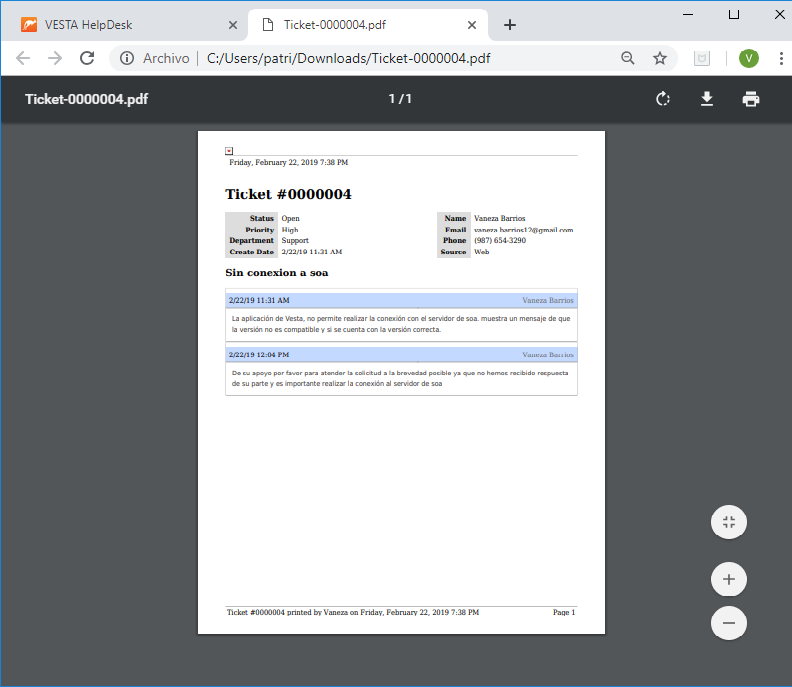Download the Ticket-0000004.pdf file
792x687 pixels.
click(706, 99)
